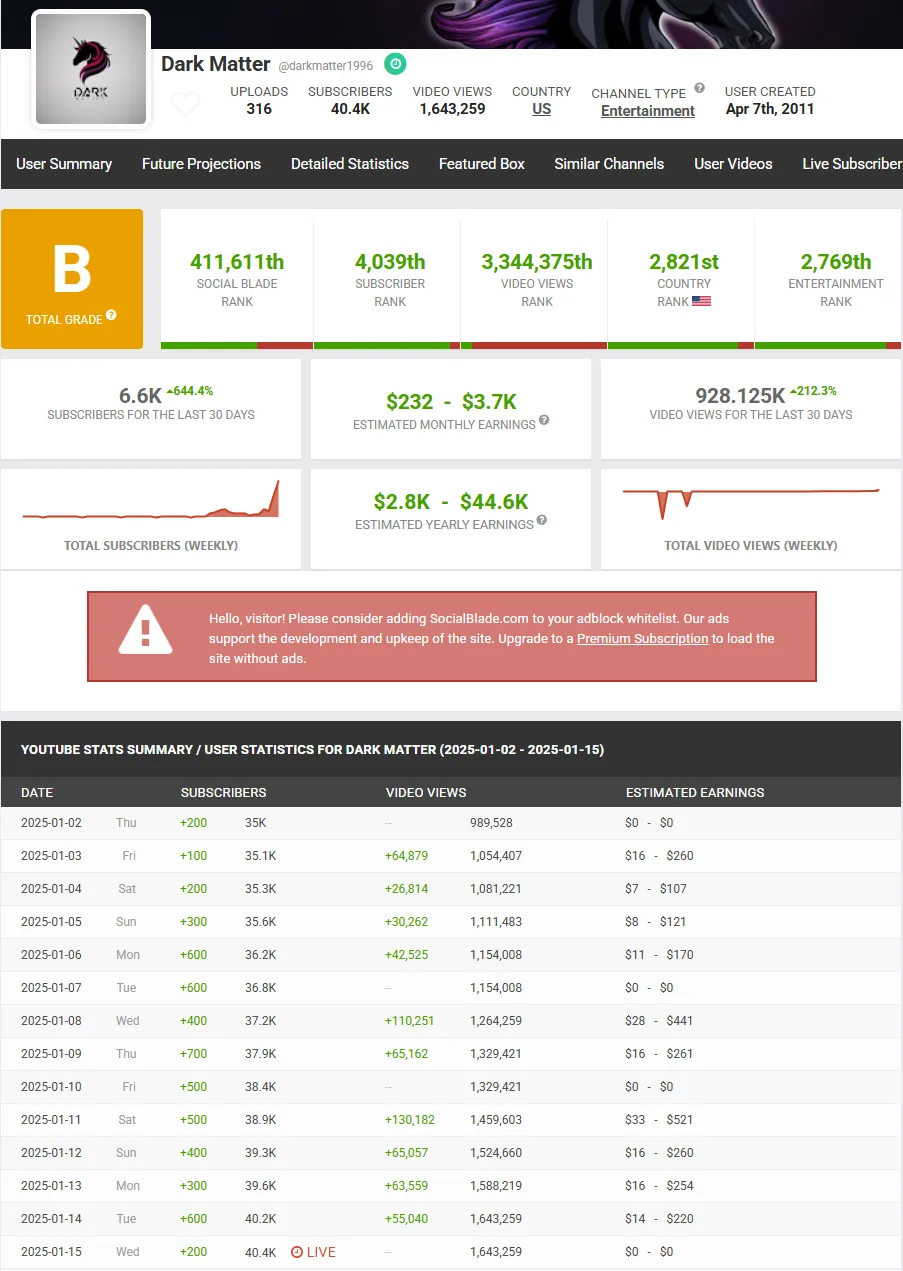Image resolution: width=903 pixels, height=1271 pixels.
Task: Click the 2025-01-07 date cell
Action: point(51,988)
